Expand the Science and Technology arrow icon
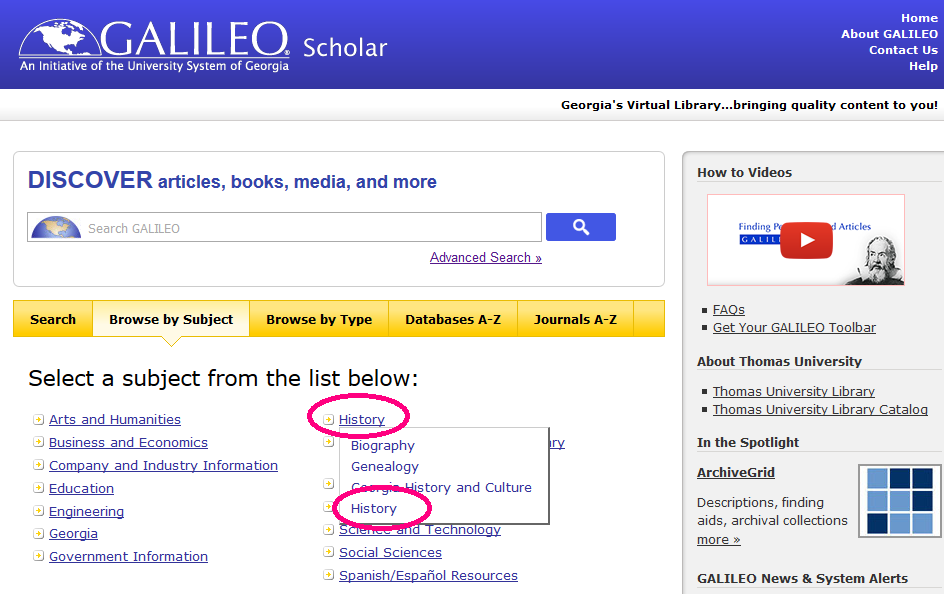 328,530
